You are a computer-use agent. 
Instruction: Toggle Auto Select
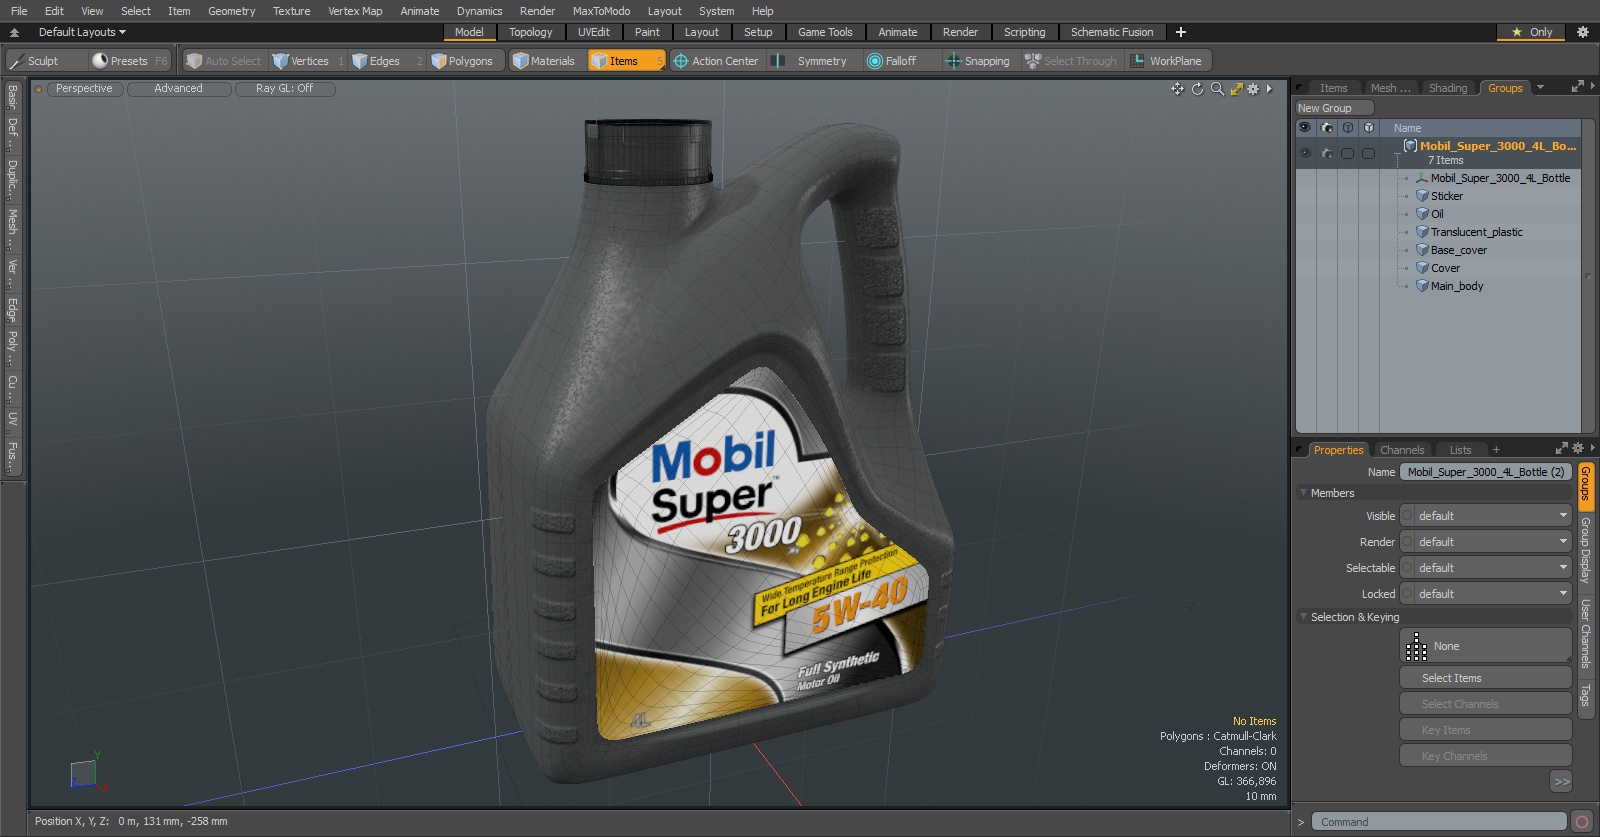click(224, 61)
